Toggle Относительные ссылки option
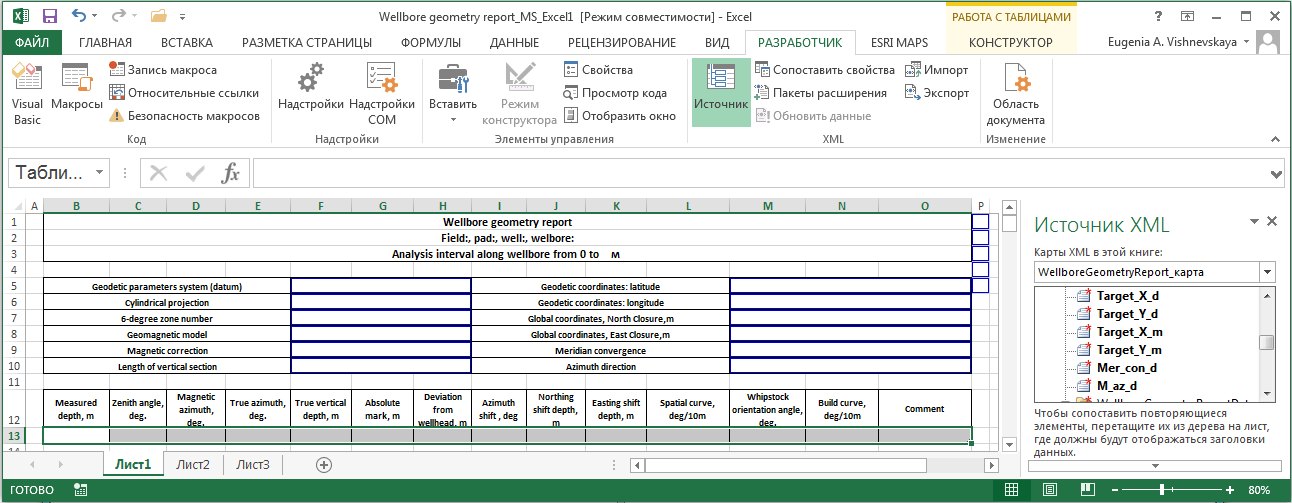Image resolution: width=1292 pixels, height=503 pixels. pyautogui.click(x=184, y=93)
